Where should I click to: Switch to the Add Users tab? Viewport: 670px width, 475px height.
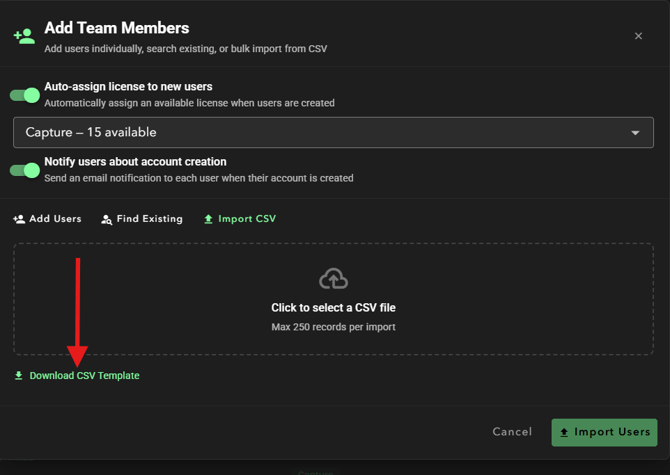(x=47, y=219)
